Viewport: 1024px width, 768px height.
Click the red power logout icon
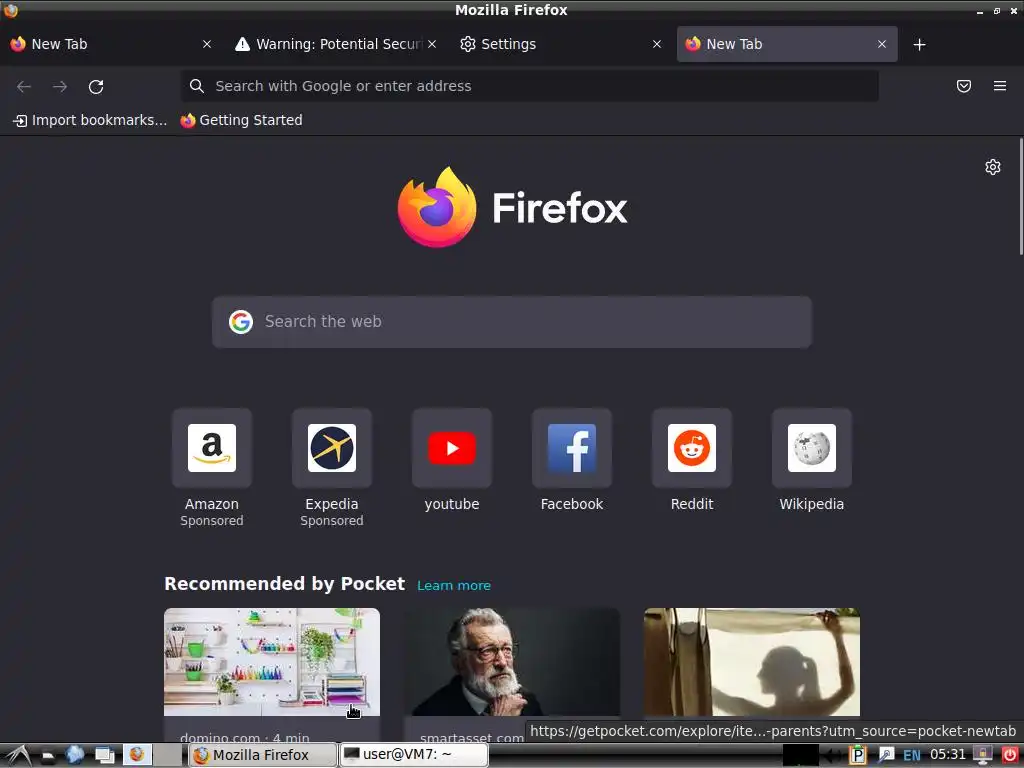[x=1010, y=756]
